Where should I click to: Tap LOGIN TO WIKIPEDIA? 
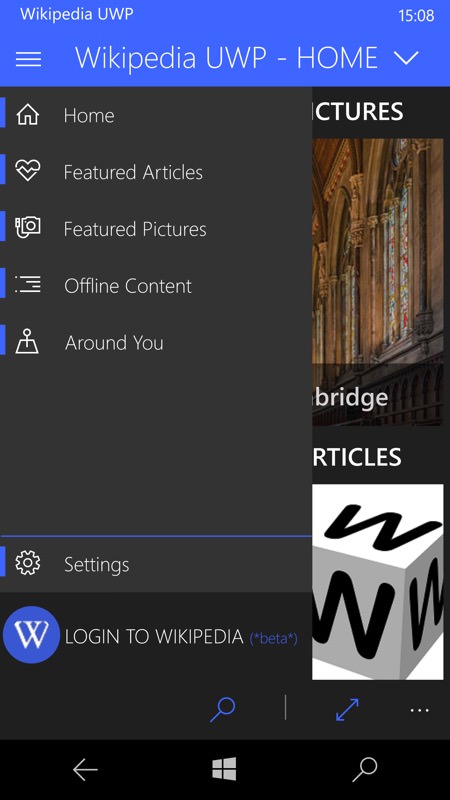click(x=154, y=637)
